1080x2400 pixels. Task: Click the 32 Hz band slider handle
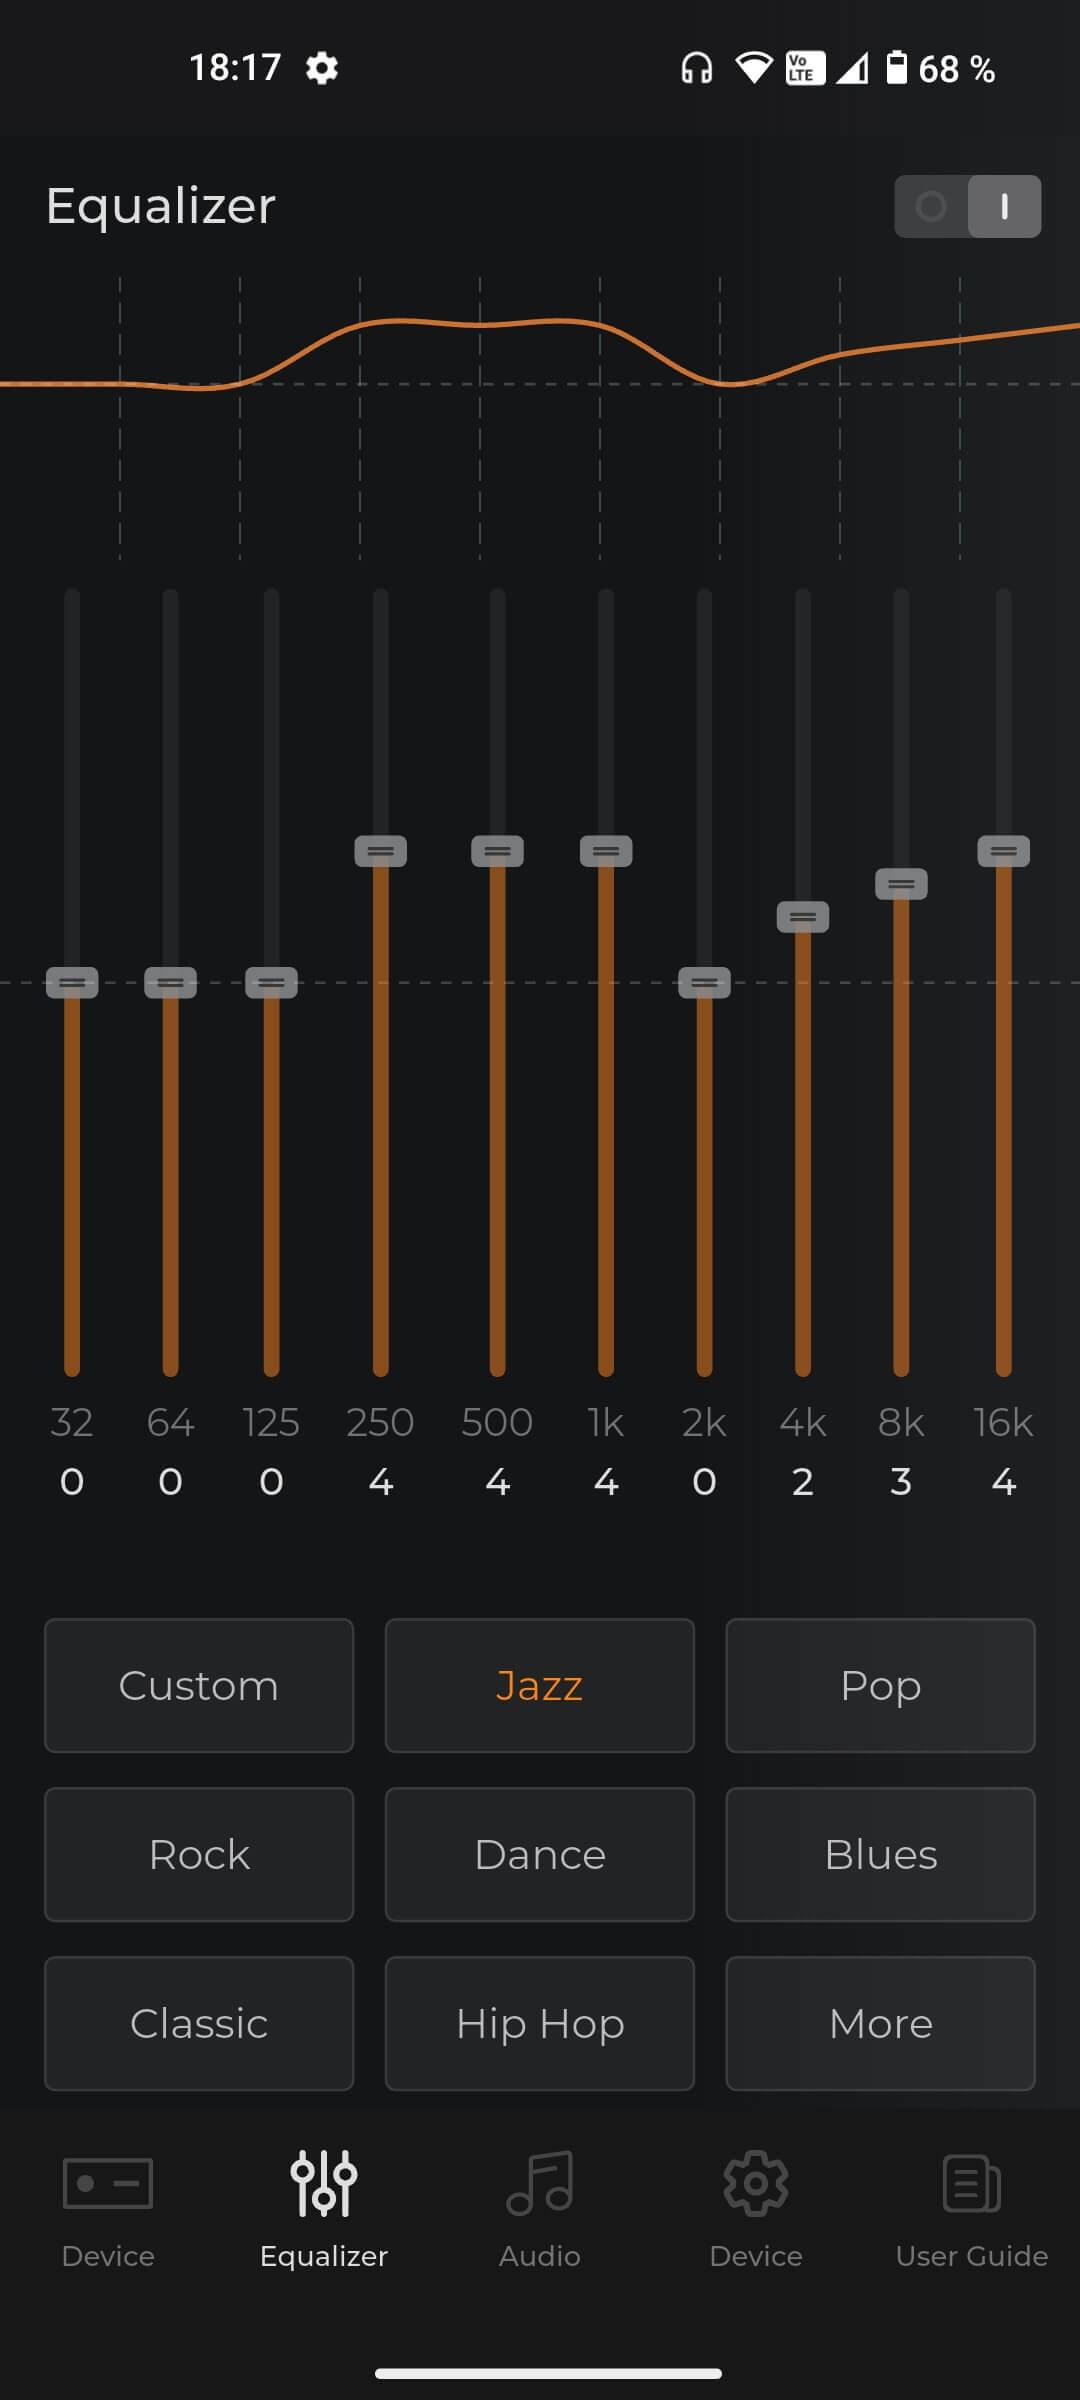pyautogui.click(x=72, y=983)
